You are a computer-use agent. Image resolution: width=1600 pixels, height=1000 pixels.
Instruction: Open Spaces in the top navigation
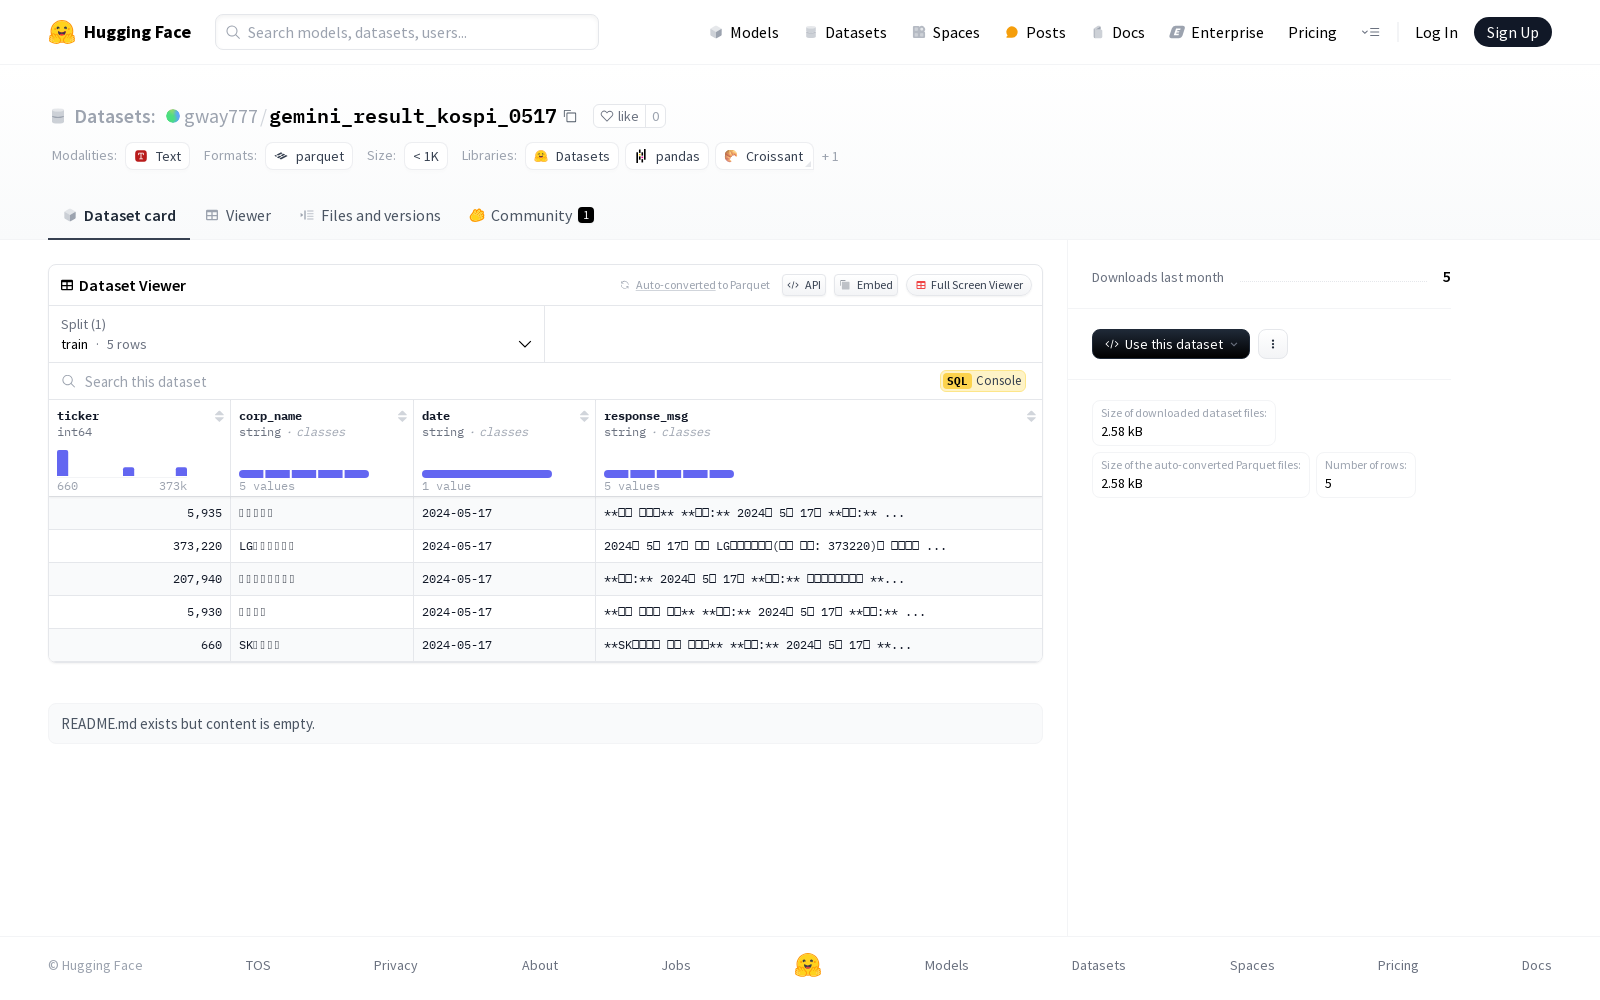click(x=946, y=32)
